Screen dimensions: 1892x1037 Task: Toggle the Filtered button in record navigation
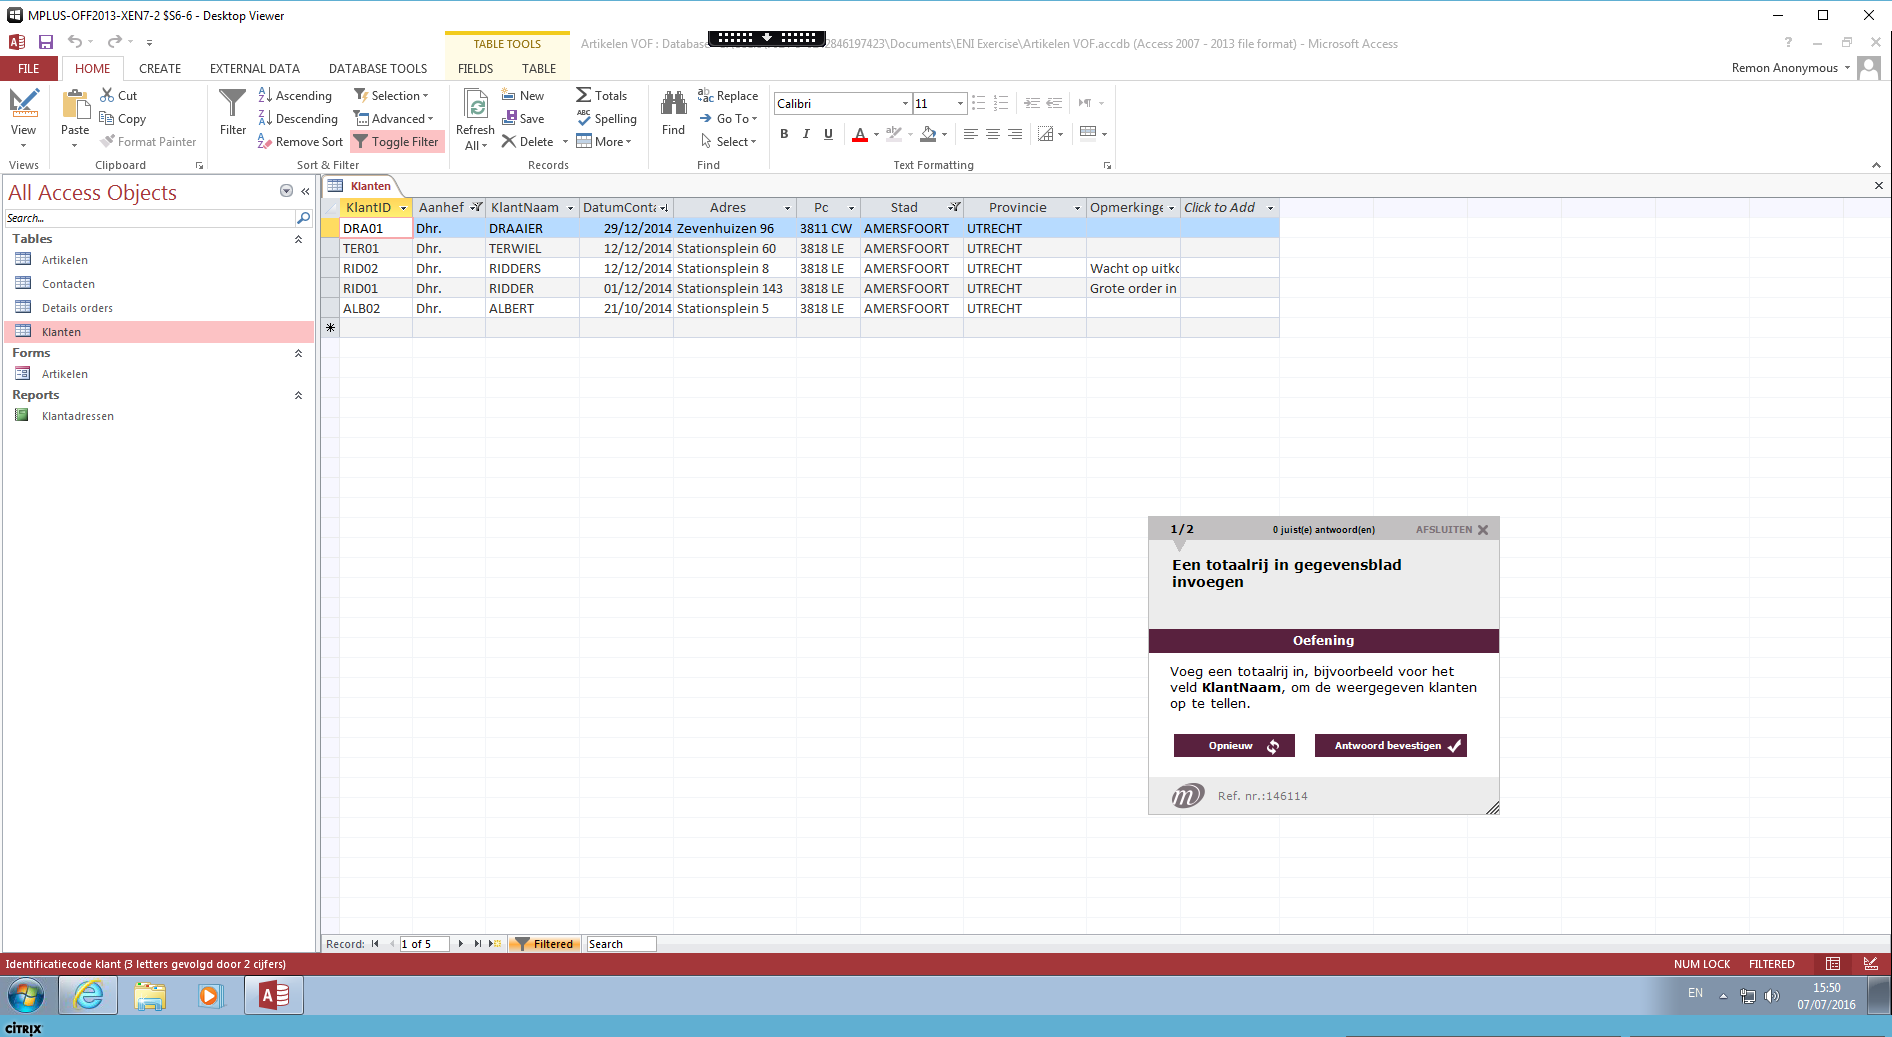(544, 944)
